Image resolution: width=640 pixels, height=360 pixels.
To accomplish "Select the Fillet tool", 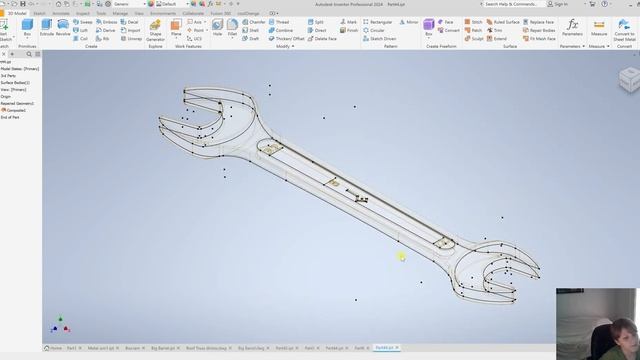I will pyautogui.click(x=232, y=28).
